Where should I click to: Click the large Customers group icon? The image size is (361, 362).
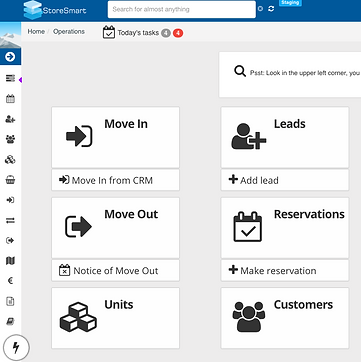point(249,317)
